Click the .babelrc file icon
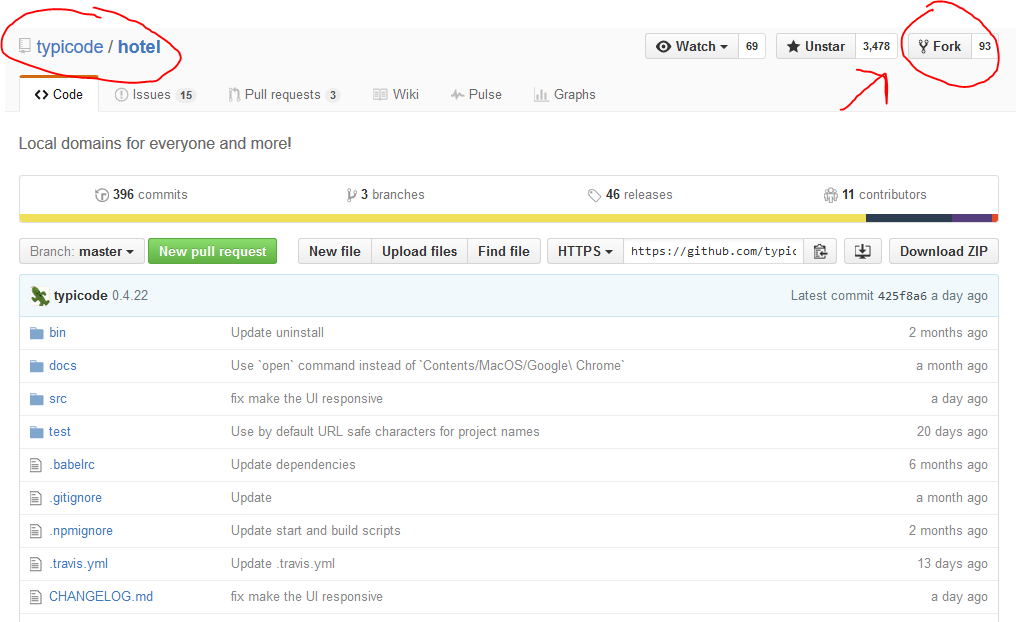1016x622 pixels. (x=36, y=465)
